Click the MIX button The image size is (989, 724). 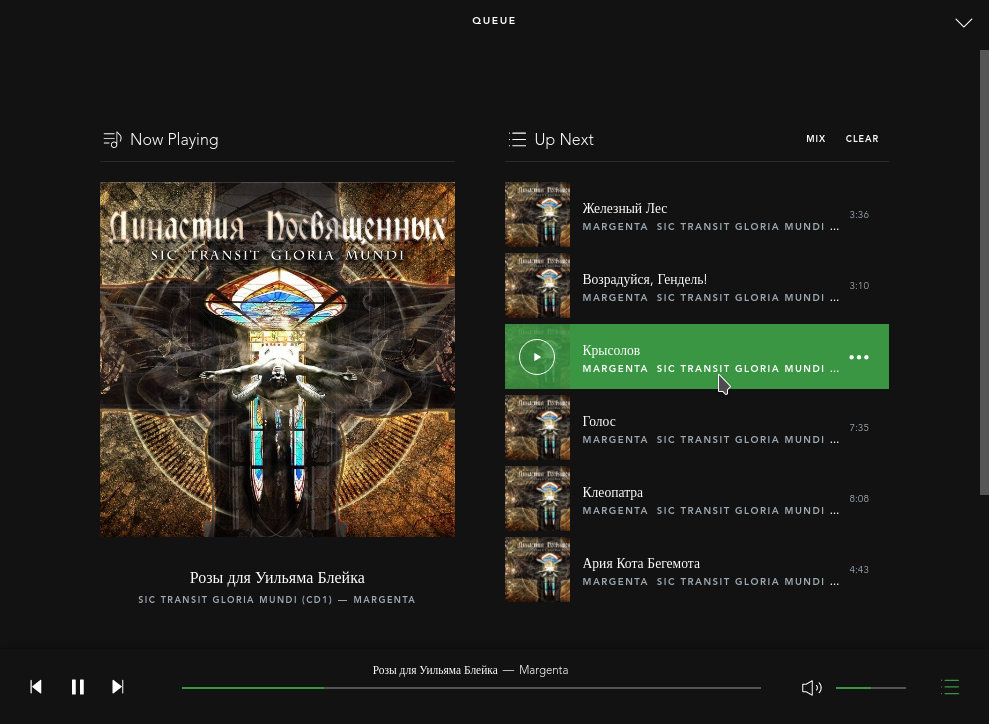[816, 139]
